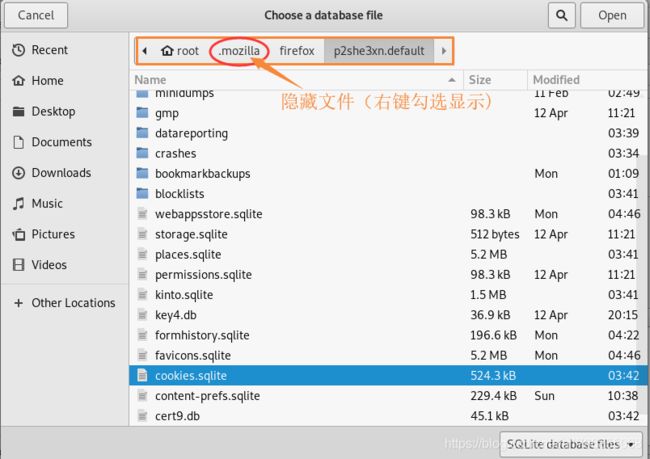Click the webappsstore.sqlite file icon
The height and width of the screenshot is (459, 650).
pos(142,214)
